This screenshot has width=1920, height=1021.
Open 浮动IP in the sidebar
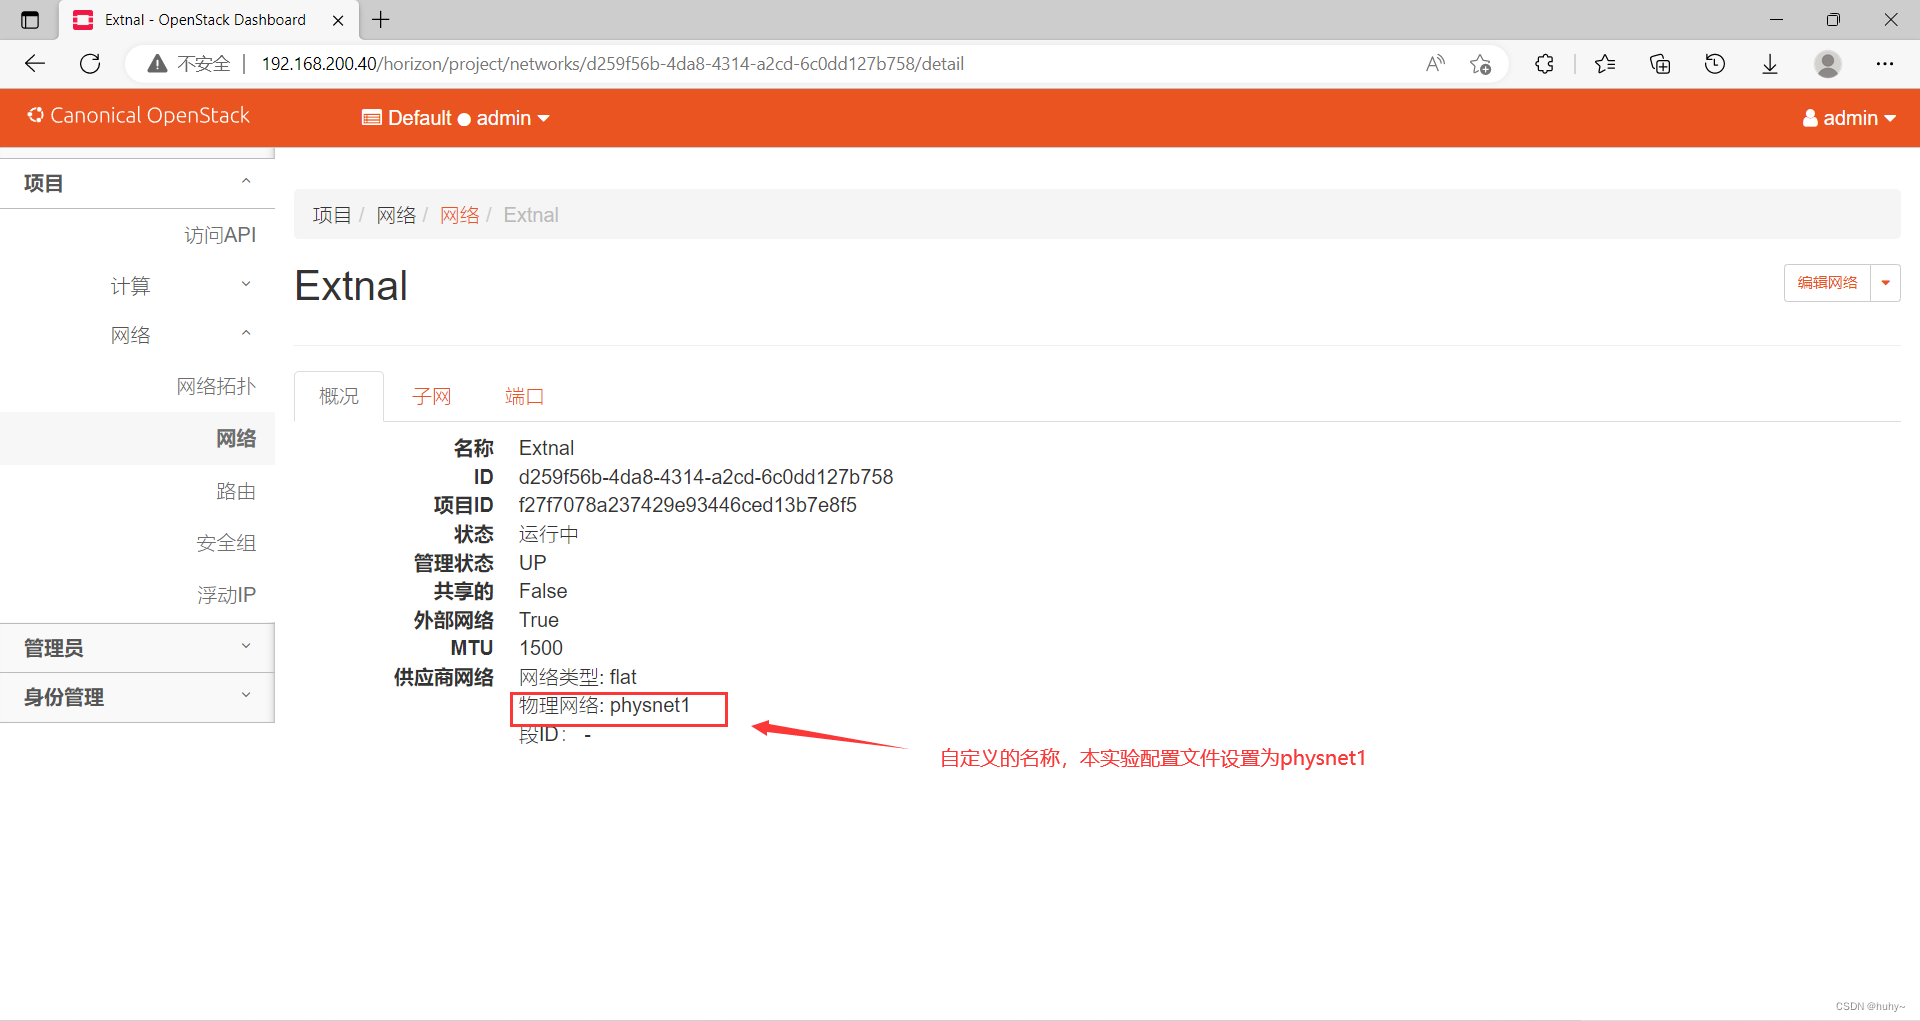pyautogui.click(x=226, y=596)
